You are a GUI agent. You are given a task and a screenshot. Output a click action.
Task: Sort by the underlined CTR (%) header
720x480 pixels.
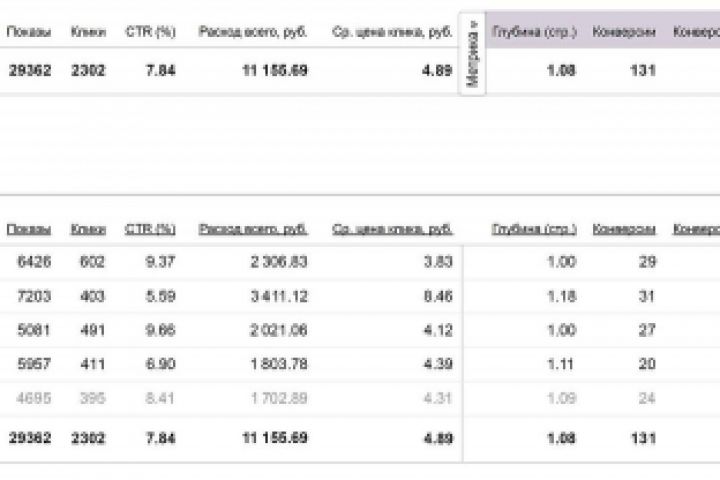150,229
